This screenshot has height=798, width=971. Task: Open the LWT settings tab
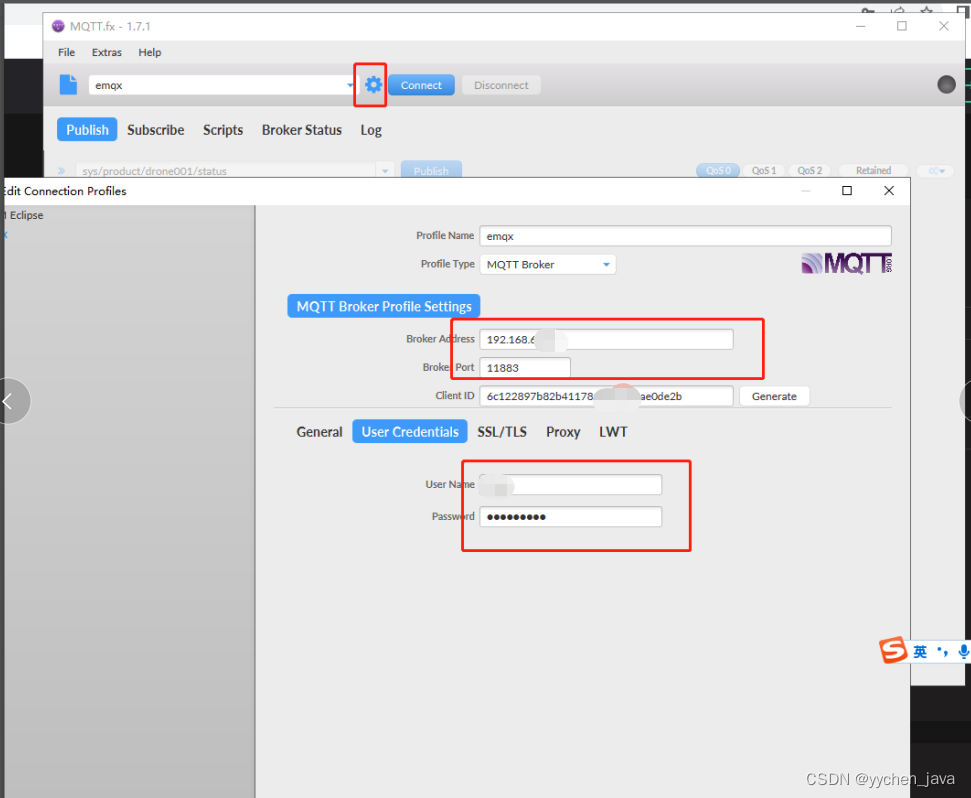pos(612,432)
